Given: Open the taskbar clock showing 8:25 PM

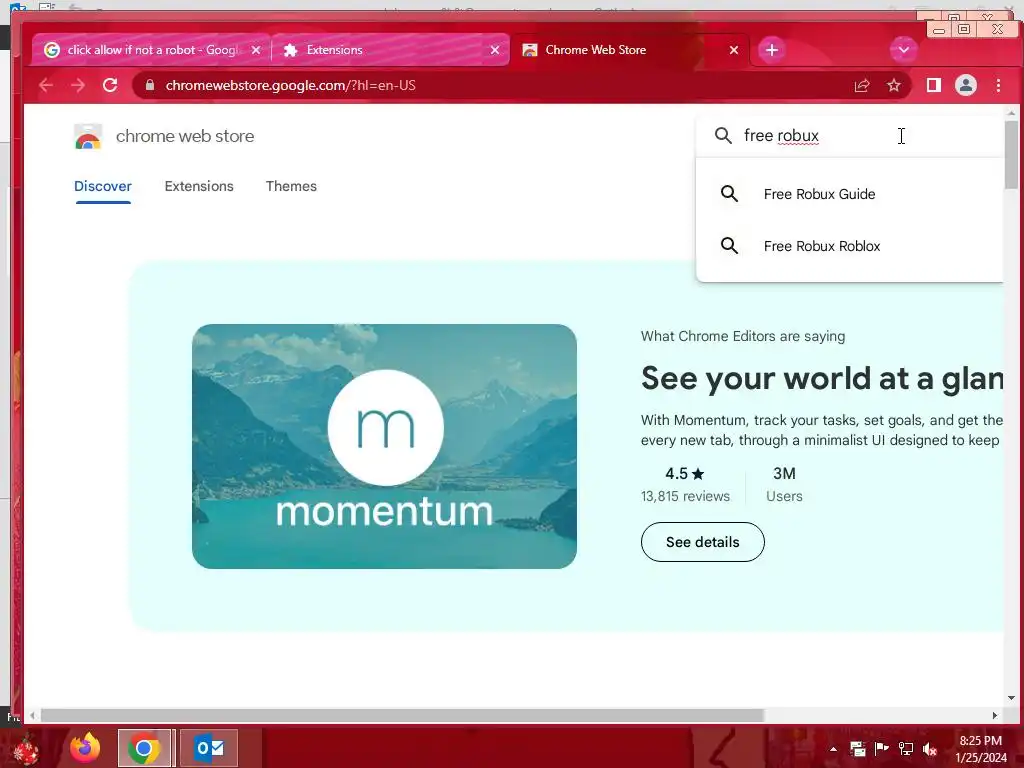Looking at the screenshot, I should (980, 749).
